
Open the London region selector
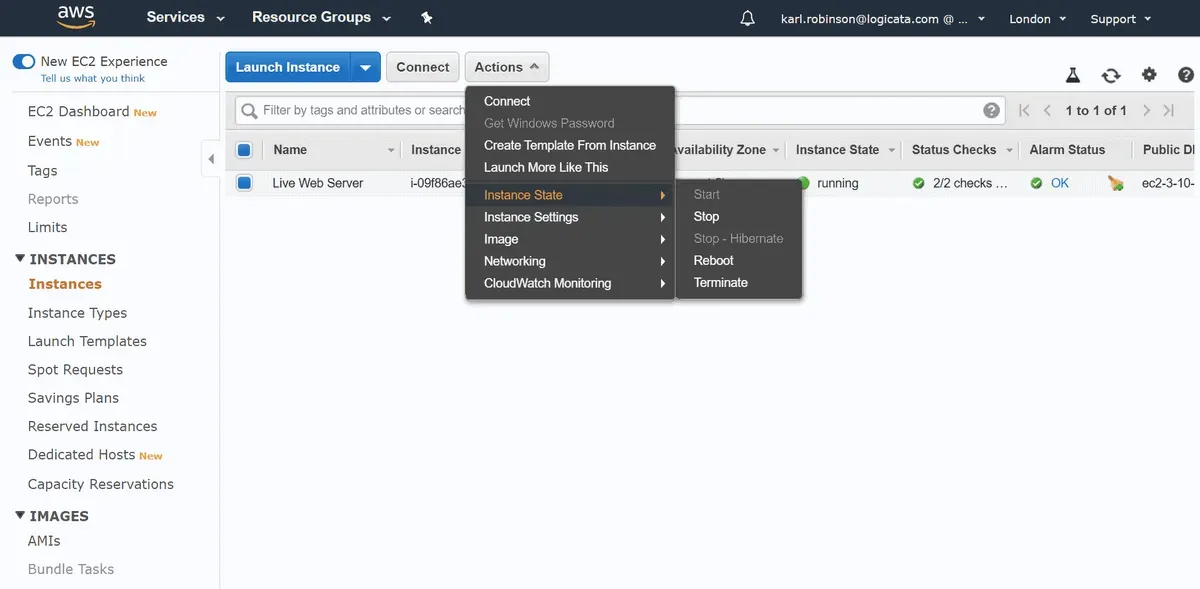point(1037,19)
